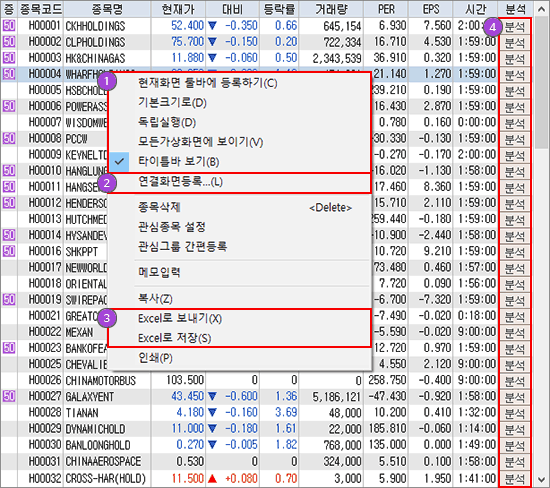Choose 메모입력 menu item
550x488 pixels.
pyautogui.click(x=159, y=272)
